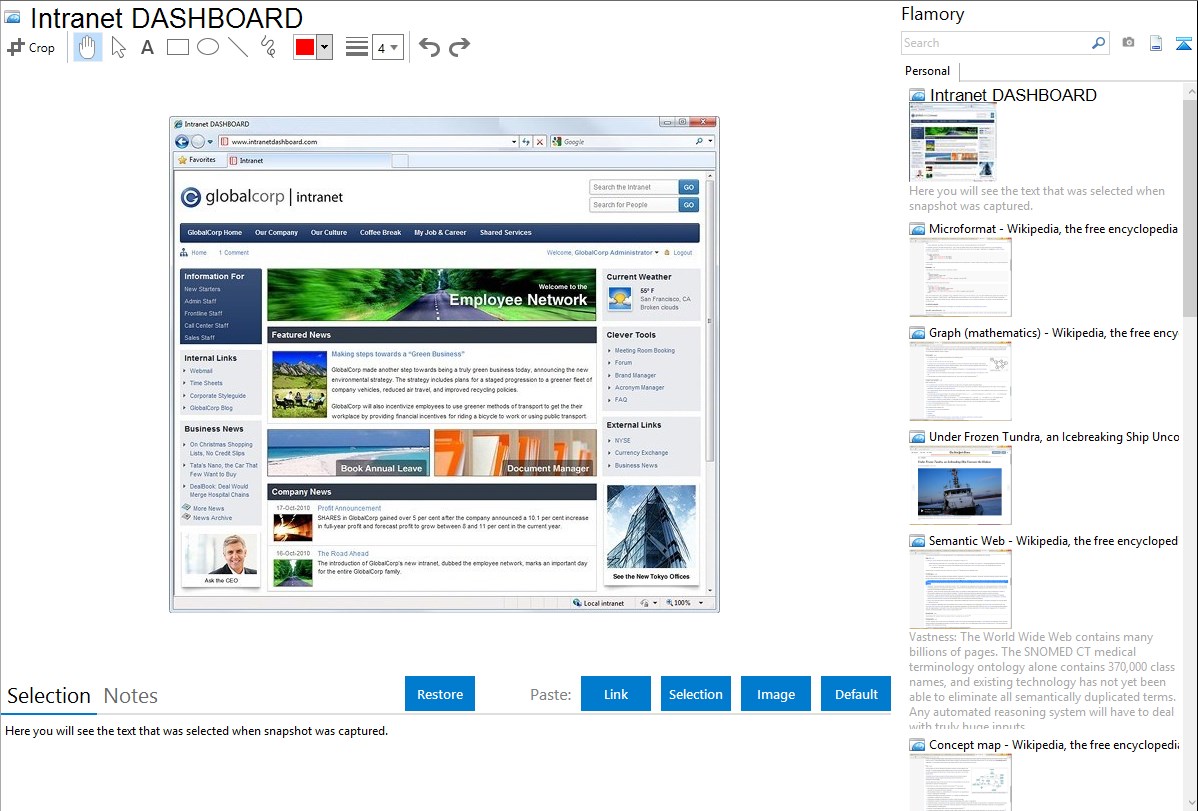Click the 'Here you will see' selection text

tap(196, 731)
